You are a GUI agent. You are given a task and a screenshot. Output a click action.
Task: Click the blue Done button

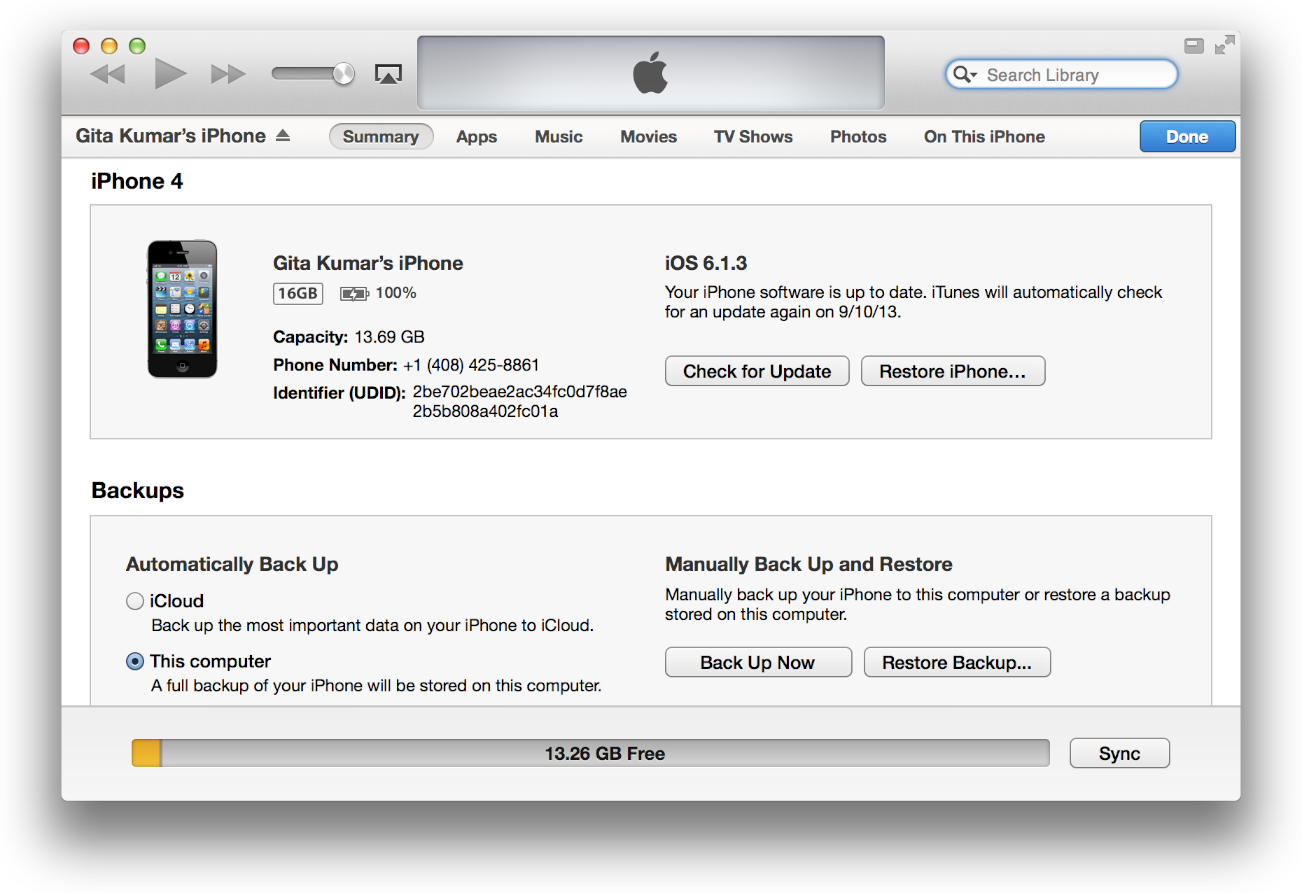pos(1187,137)
